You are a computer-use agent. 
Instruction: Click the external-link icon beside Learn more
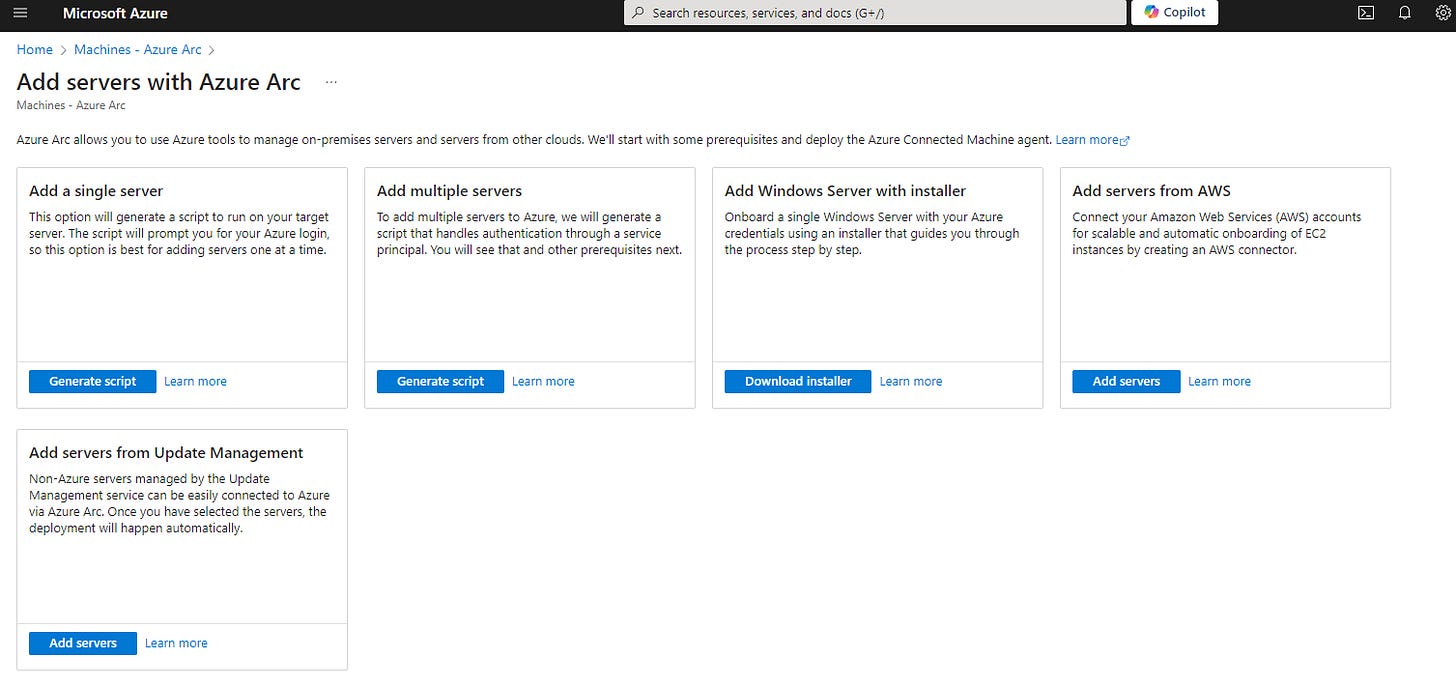click(1126, 138)
